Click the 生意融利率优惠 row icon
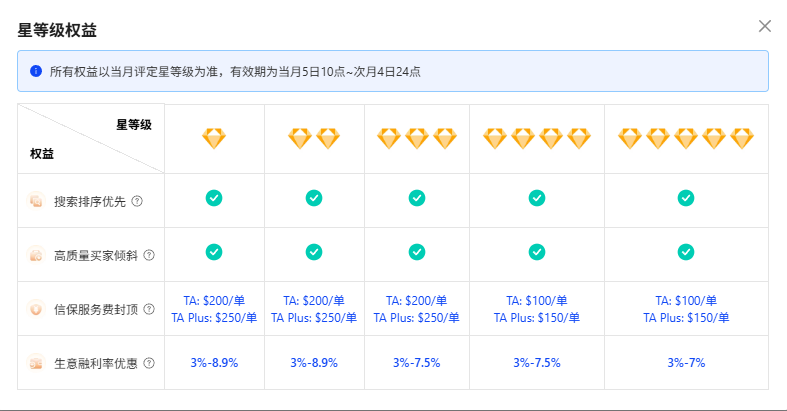 click(36, 363)
